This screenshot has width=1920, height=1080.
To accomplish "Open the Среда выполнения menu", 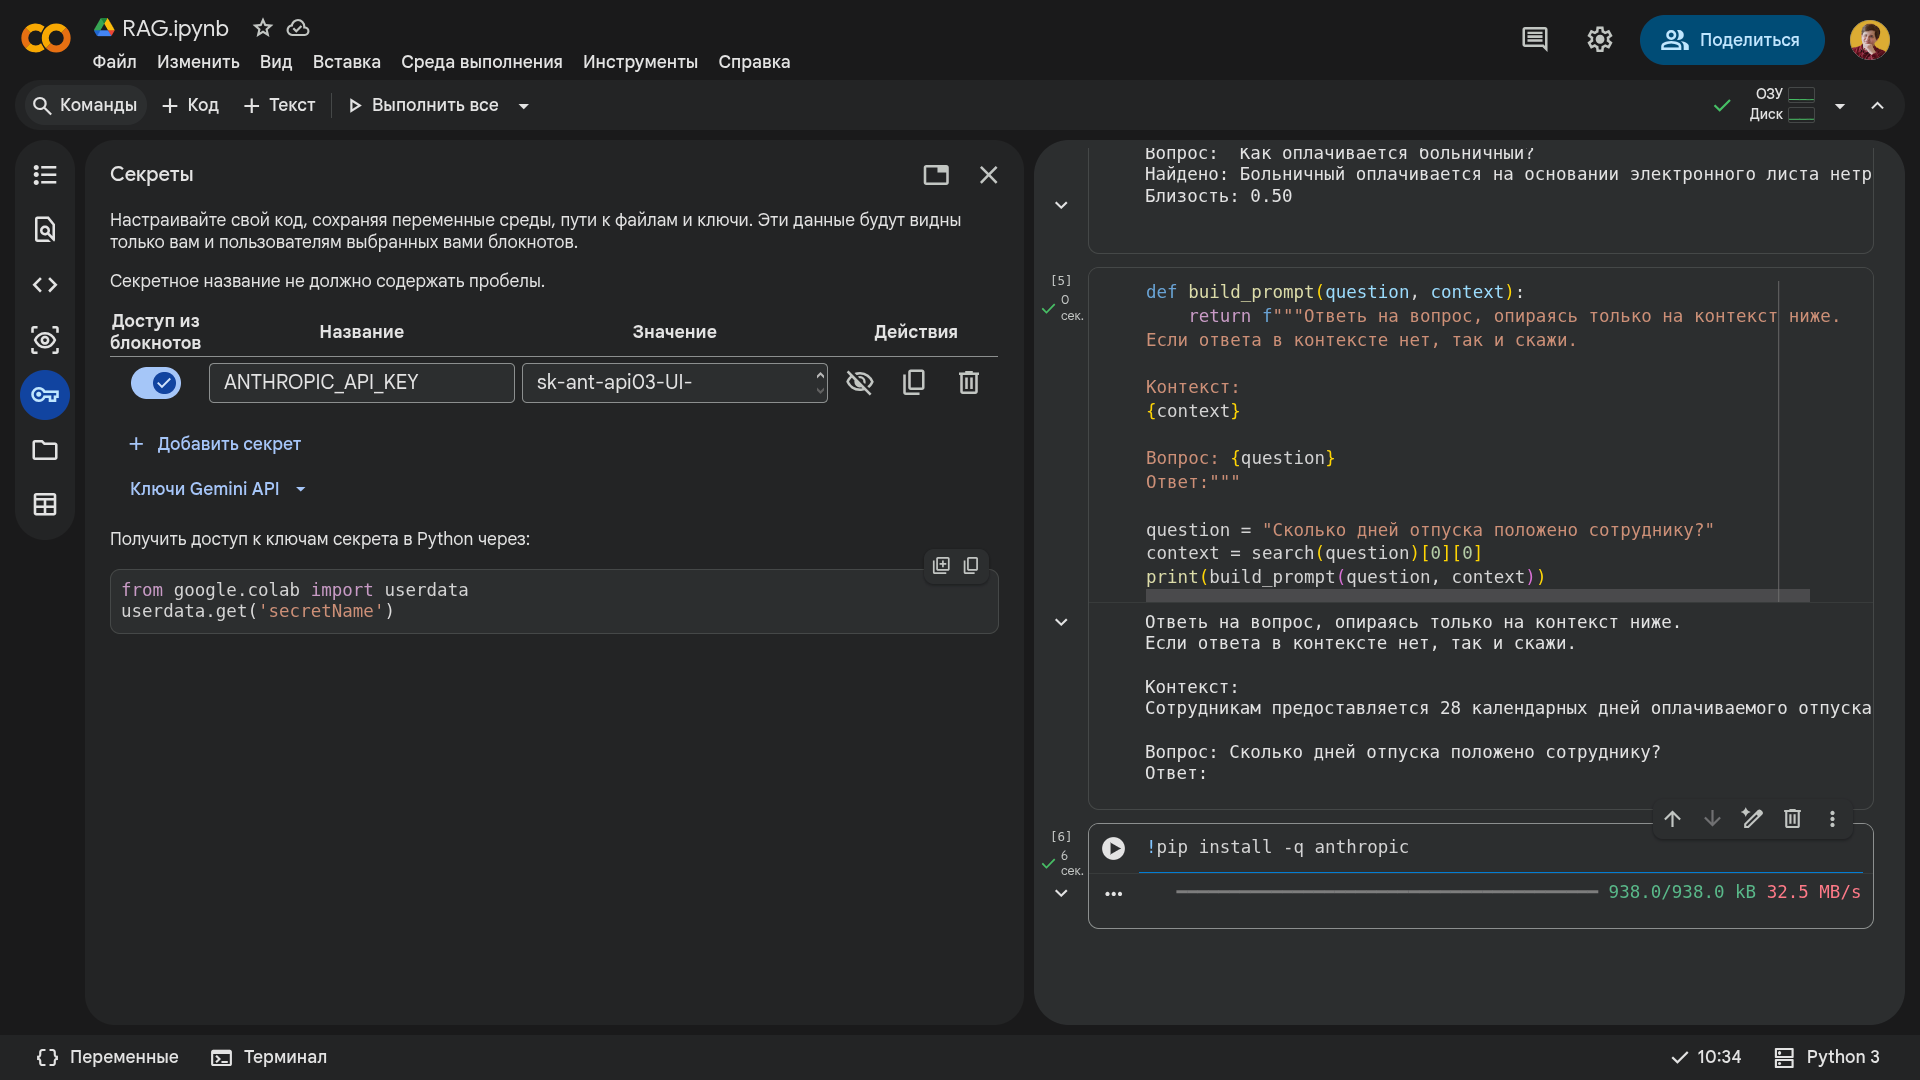I will (482, 62).
